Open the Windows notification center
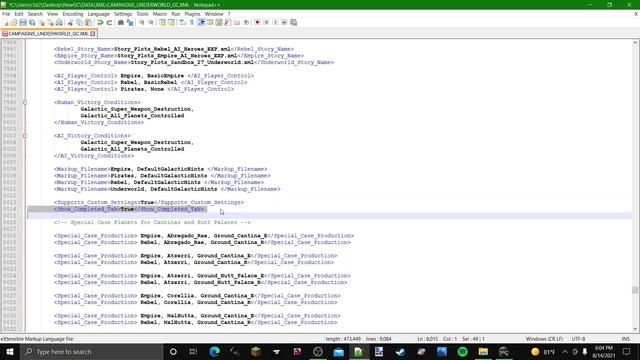This screenshot has height=360, width=640. 627,351
